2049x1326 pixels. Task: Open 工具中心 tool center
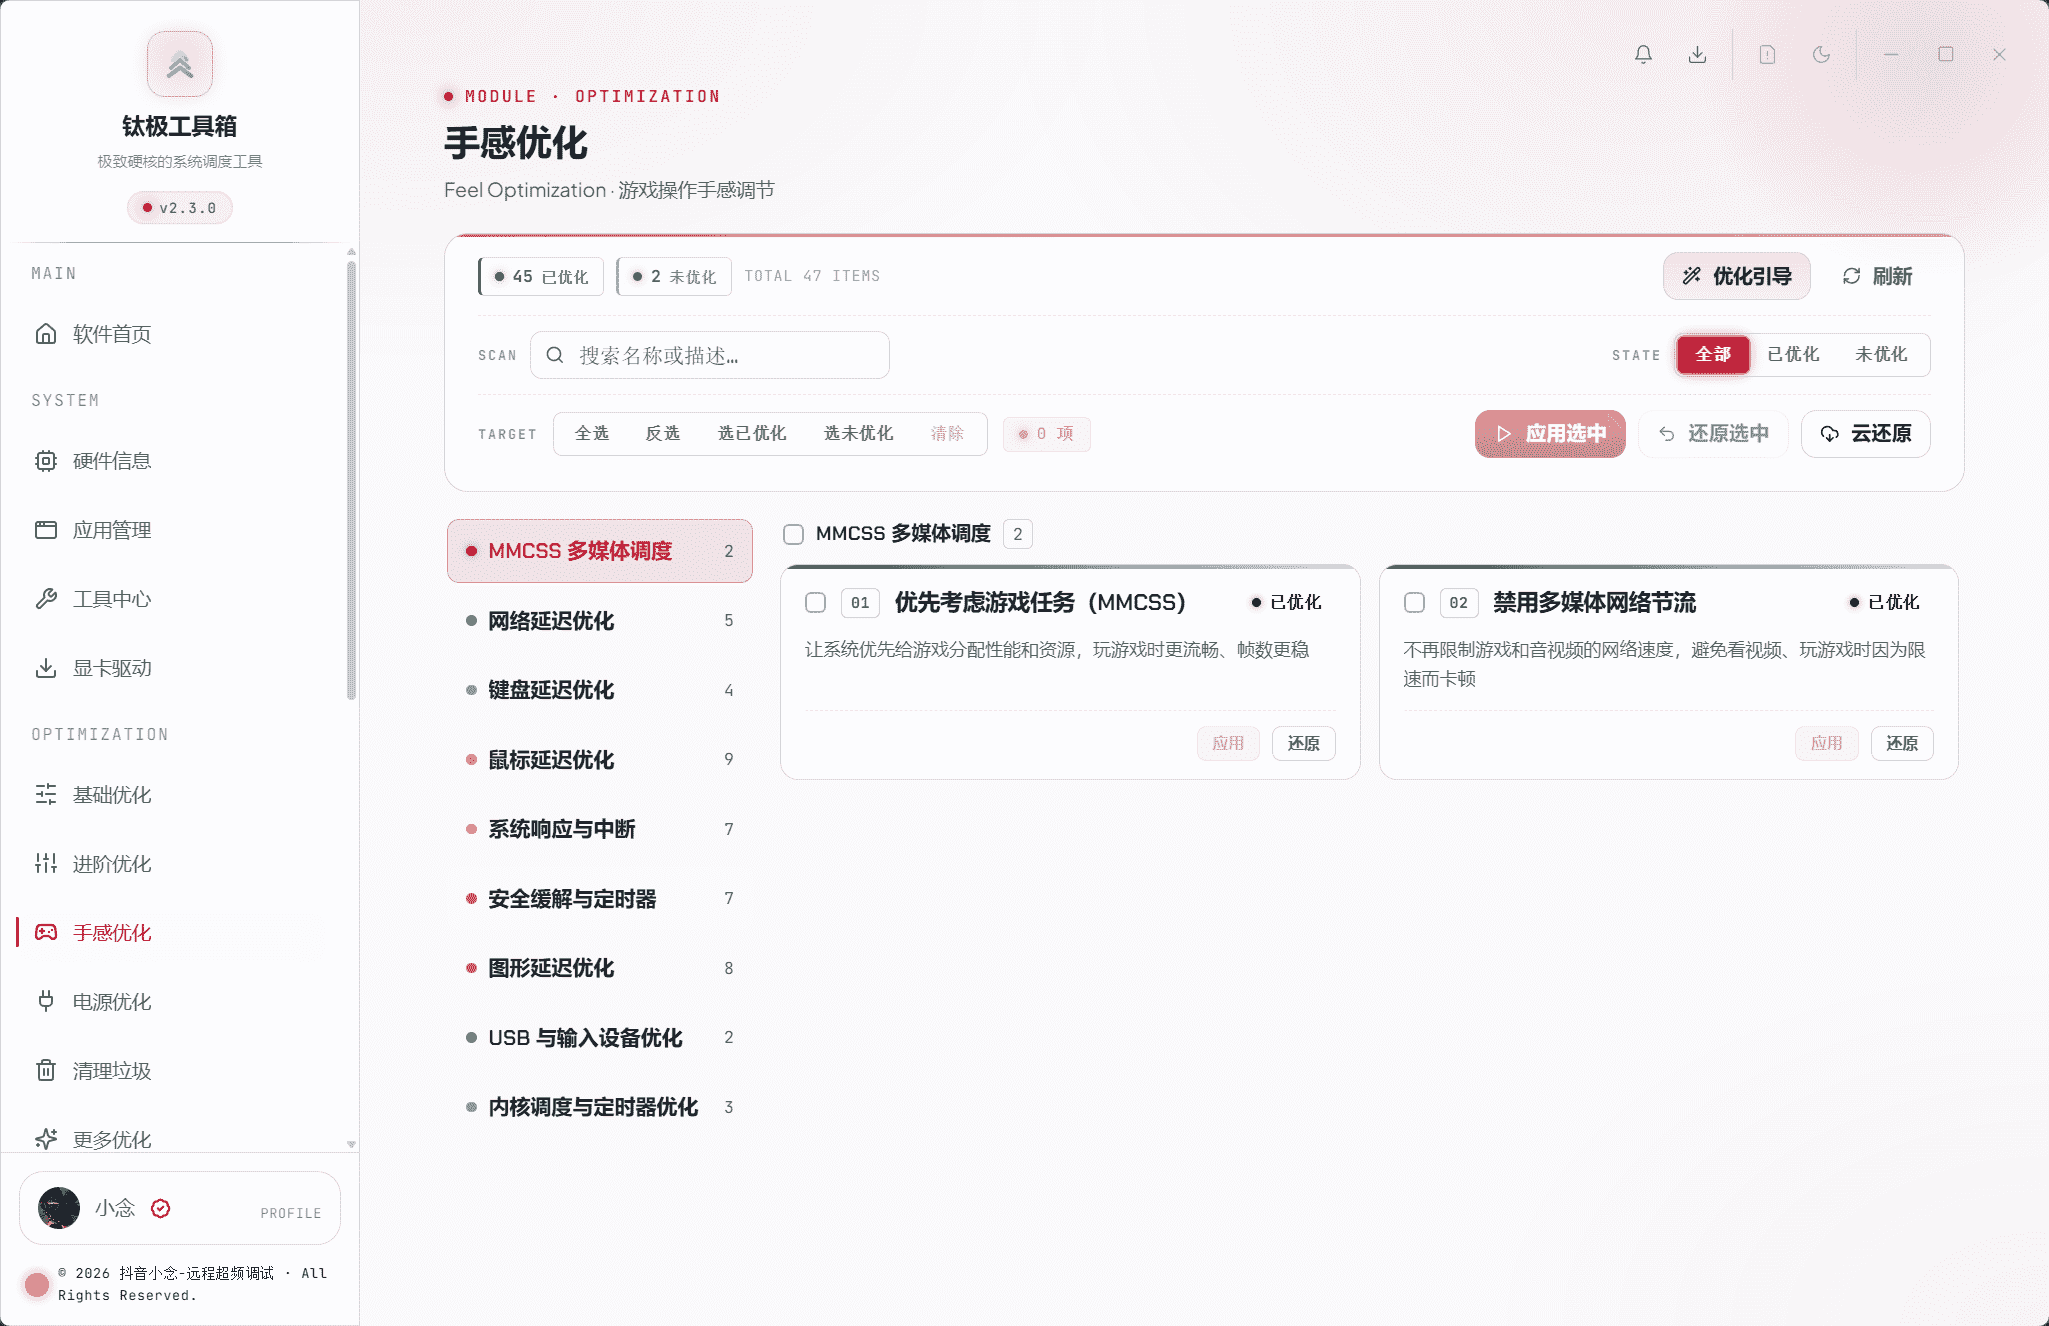180,599
